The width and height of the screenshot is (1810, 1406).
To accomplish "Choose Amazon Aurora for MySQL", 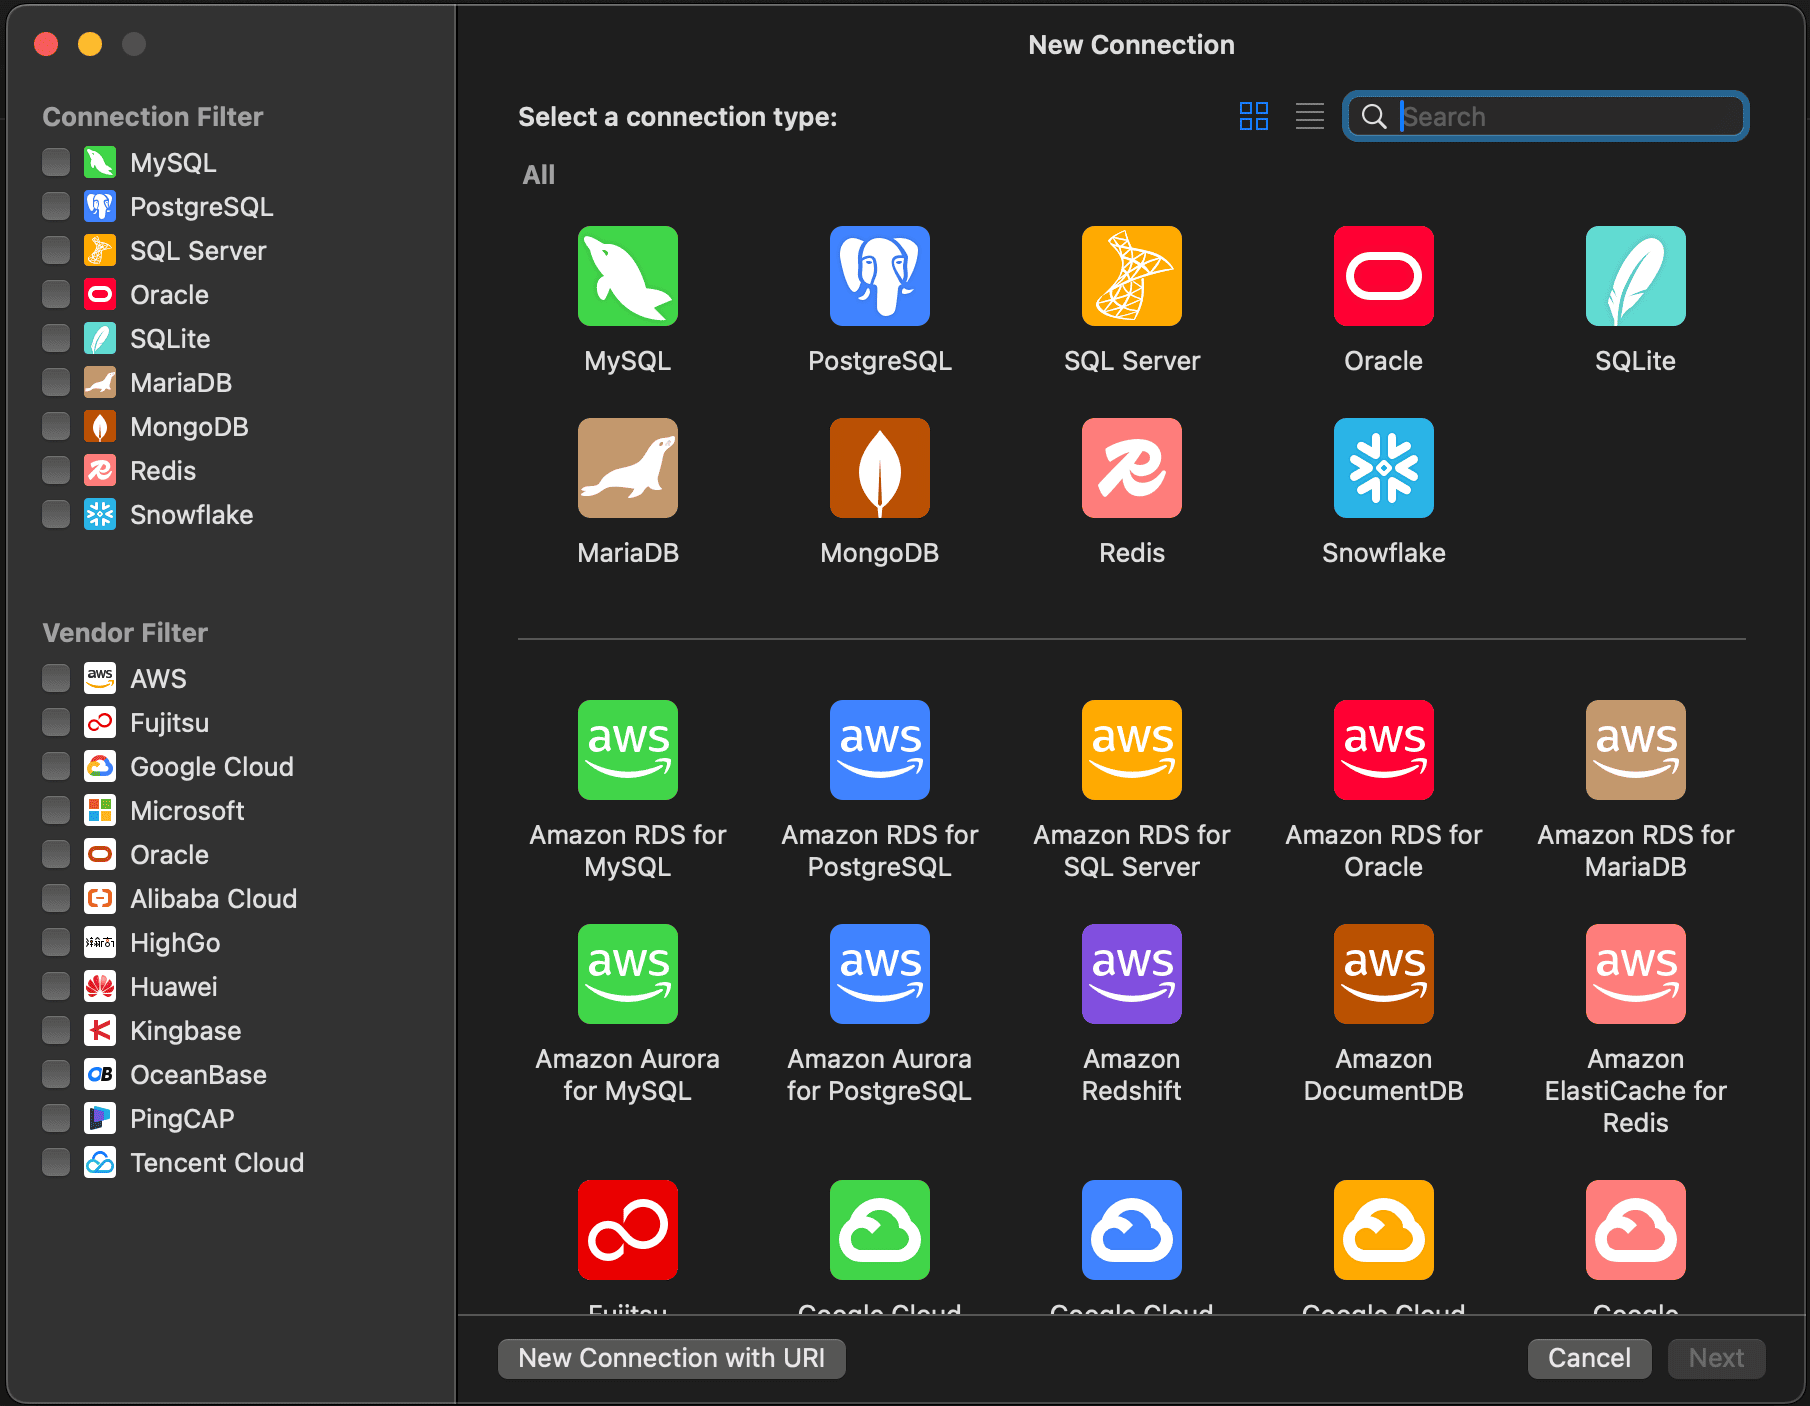I will click(628, 974).
